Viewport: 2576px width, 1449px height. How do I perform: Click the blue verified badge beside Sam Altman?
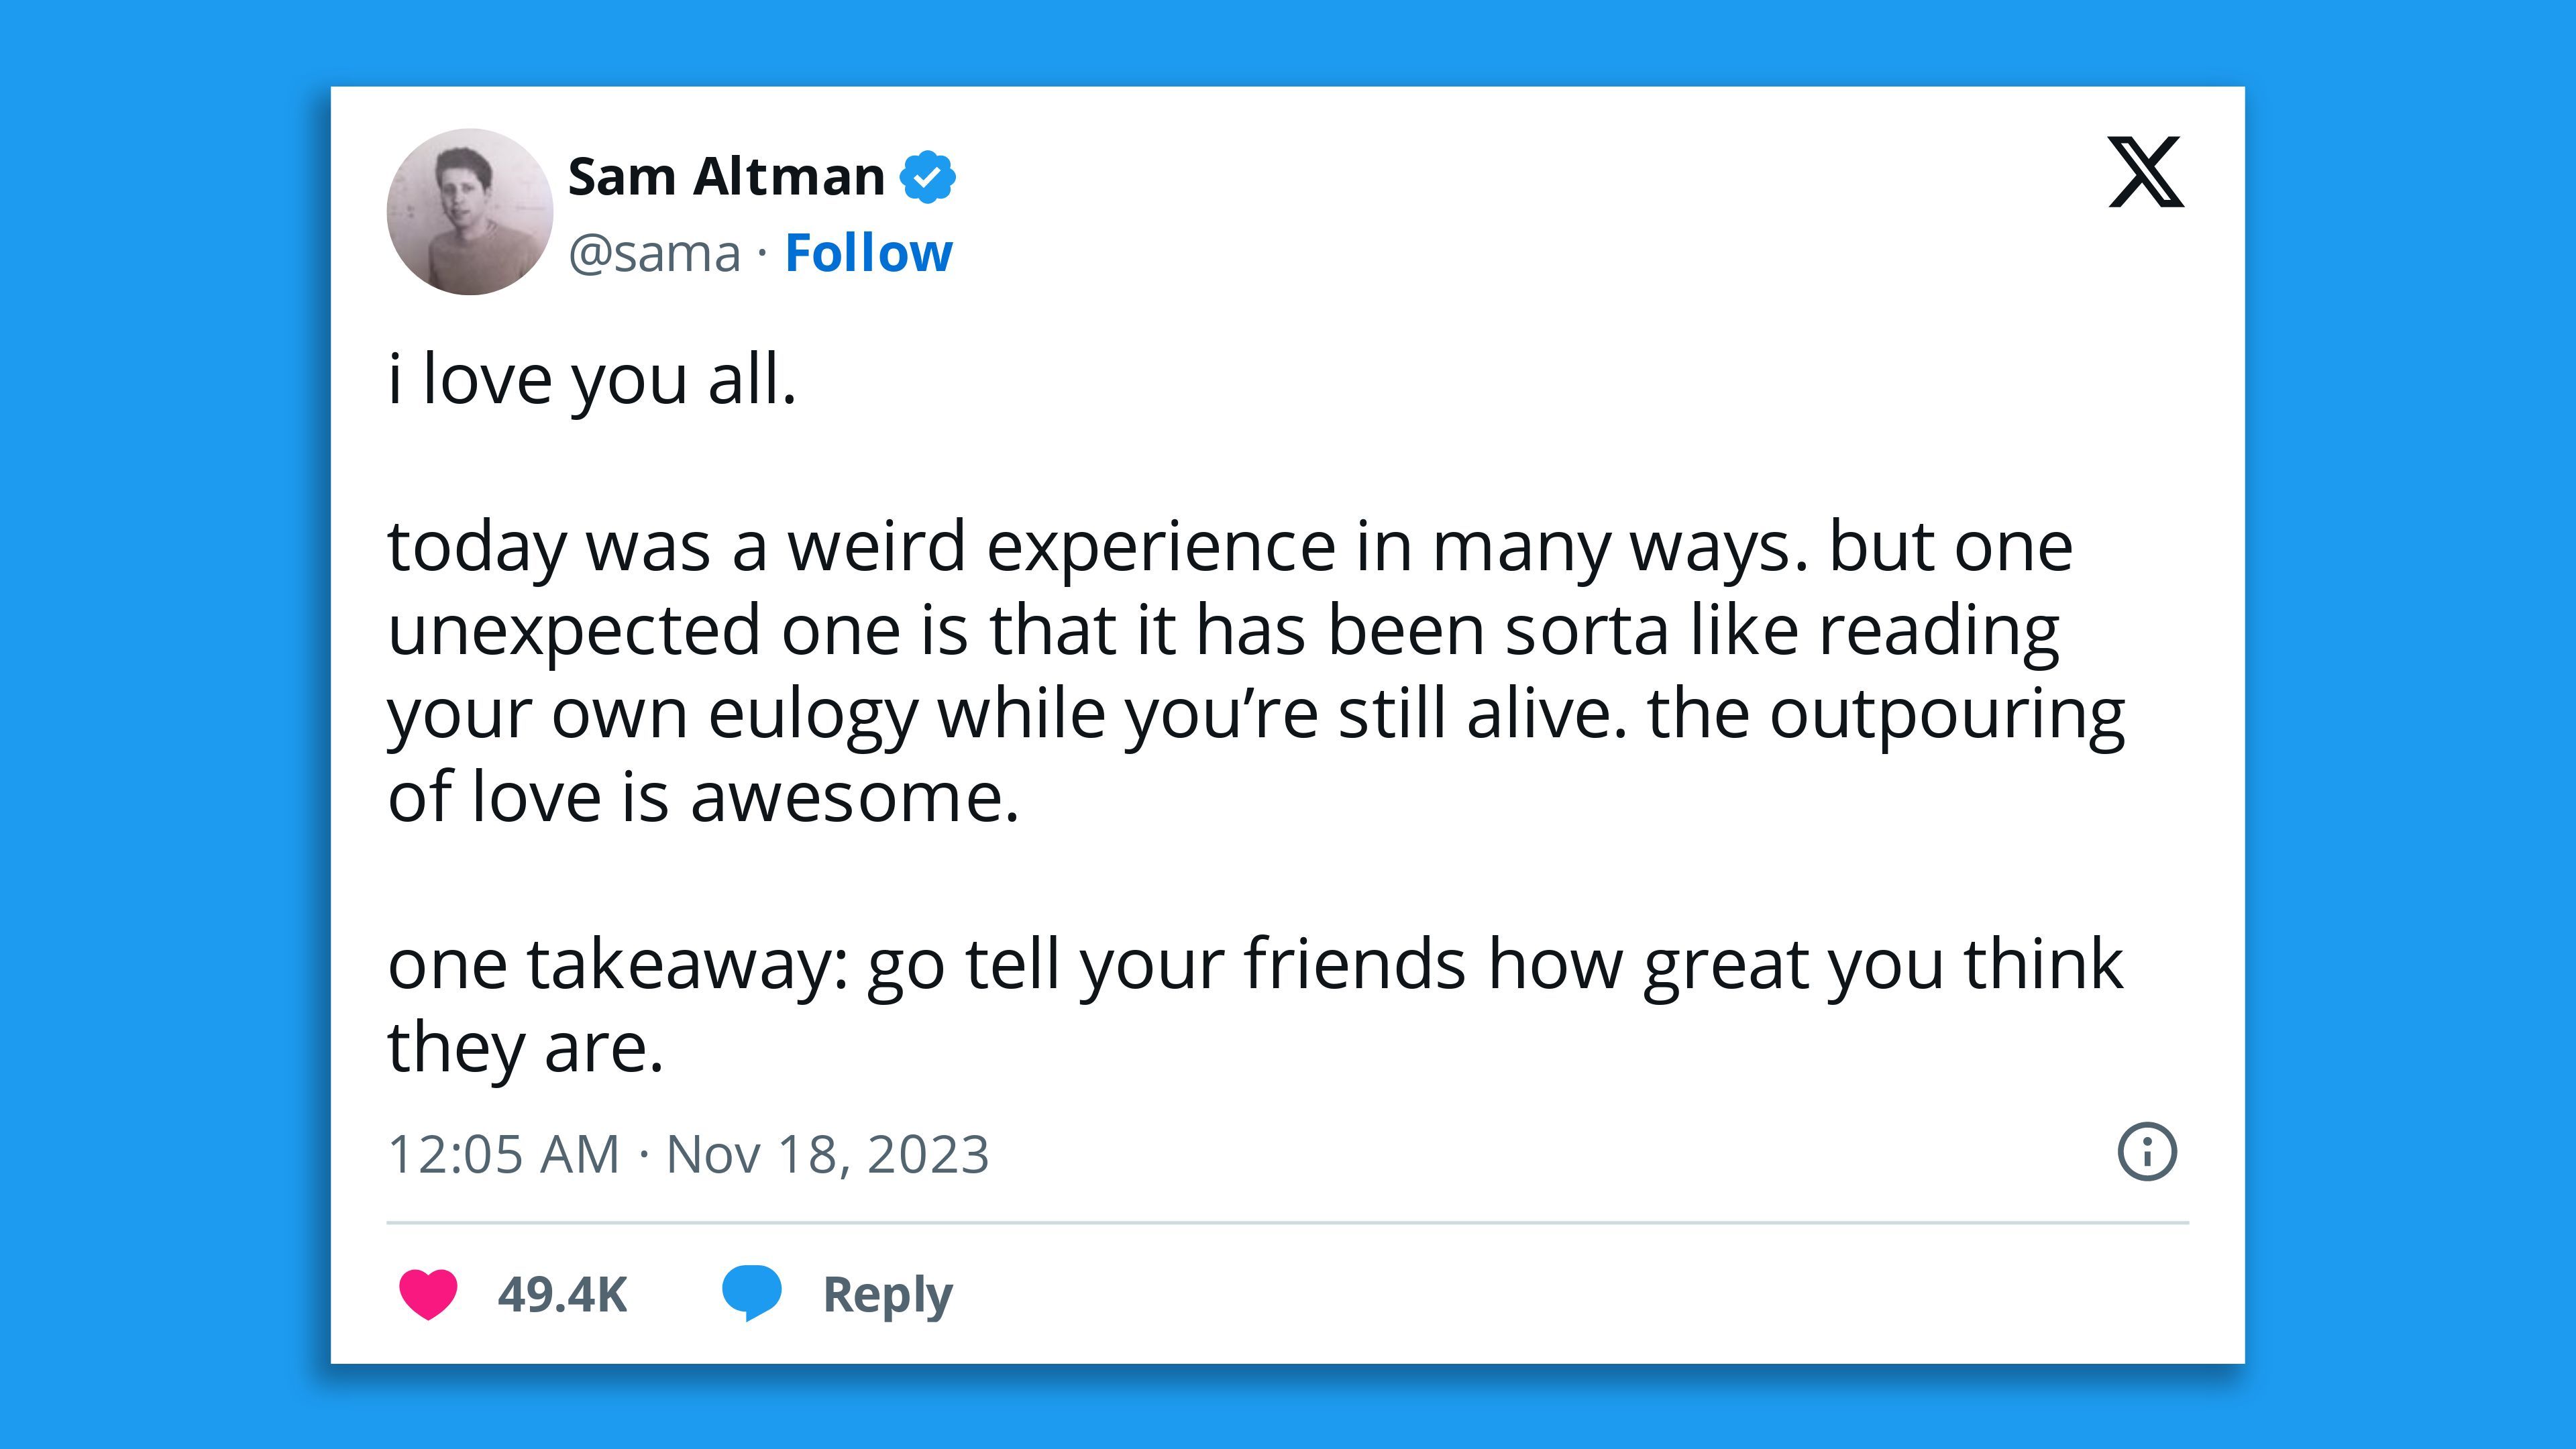(928, 177)
